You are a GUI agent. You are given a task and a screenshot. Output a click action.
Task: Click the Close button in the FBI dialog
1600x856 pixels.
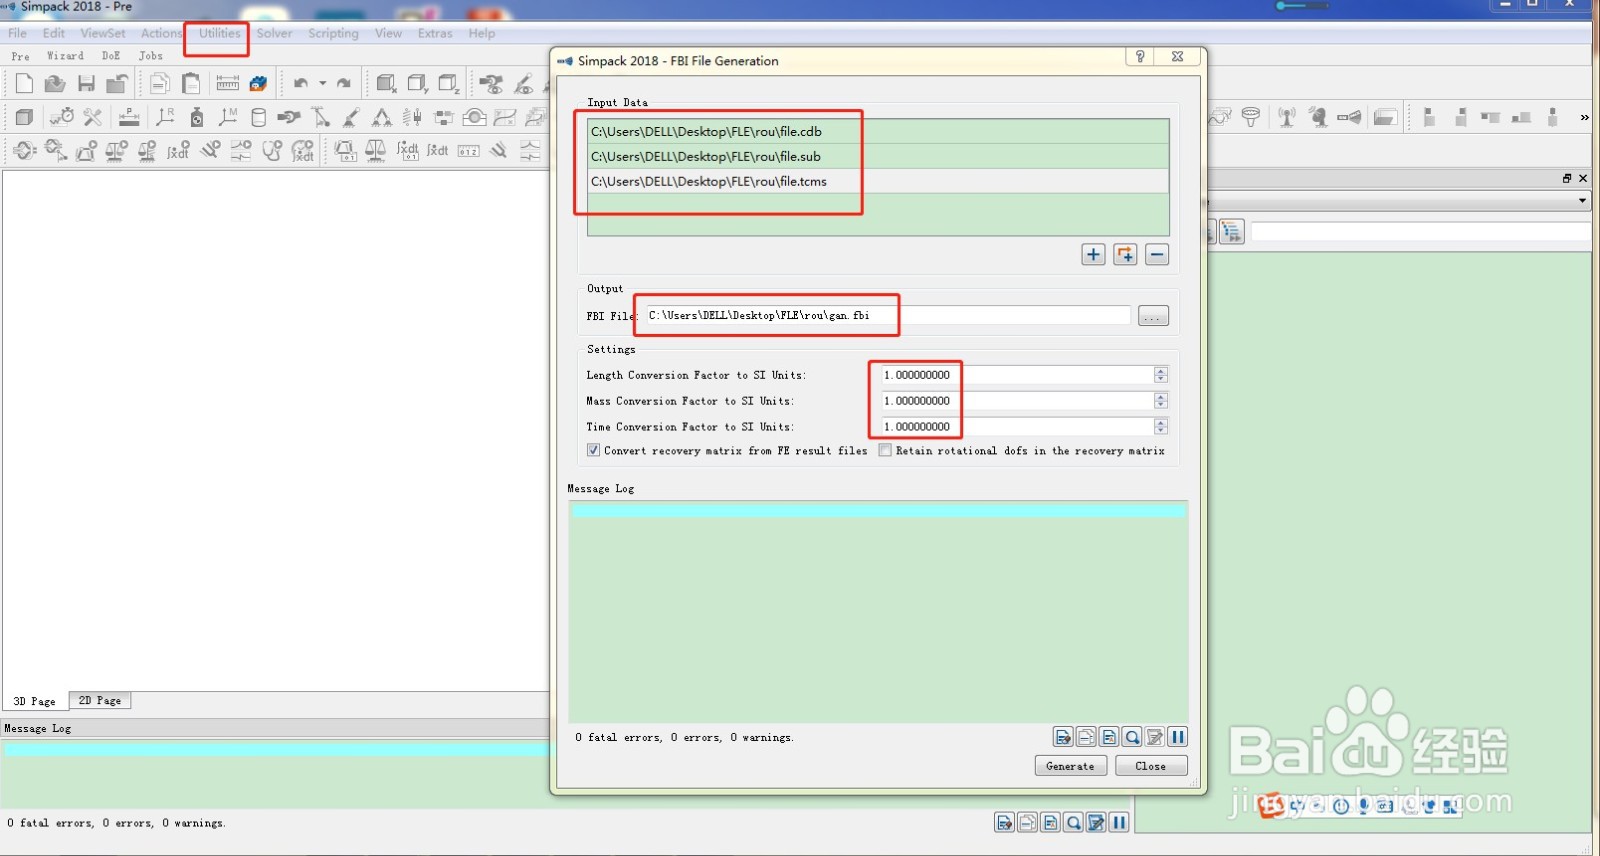click(1151, 766)
